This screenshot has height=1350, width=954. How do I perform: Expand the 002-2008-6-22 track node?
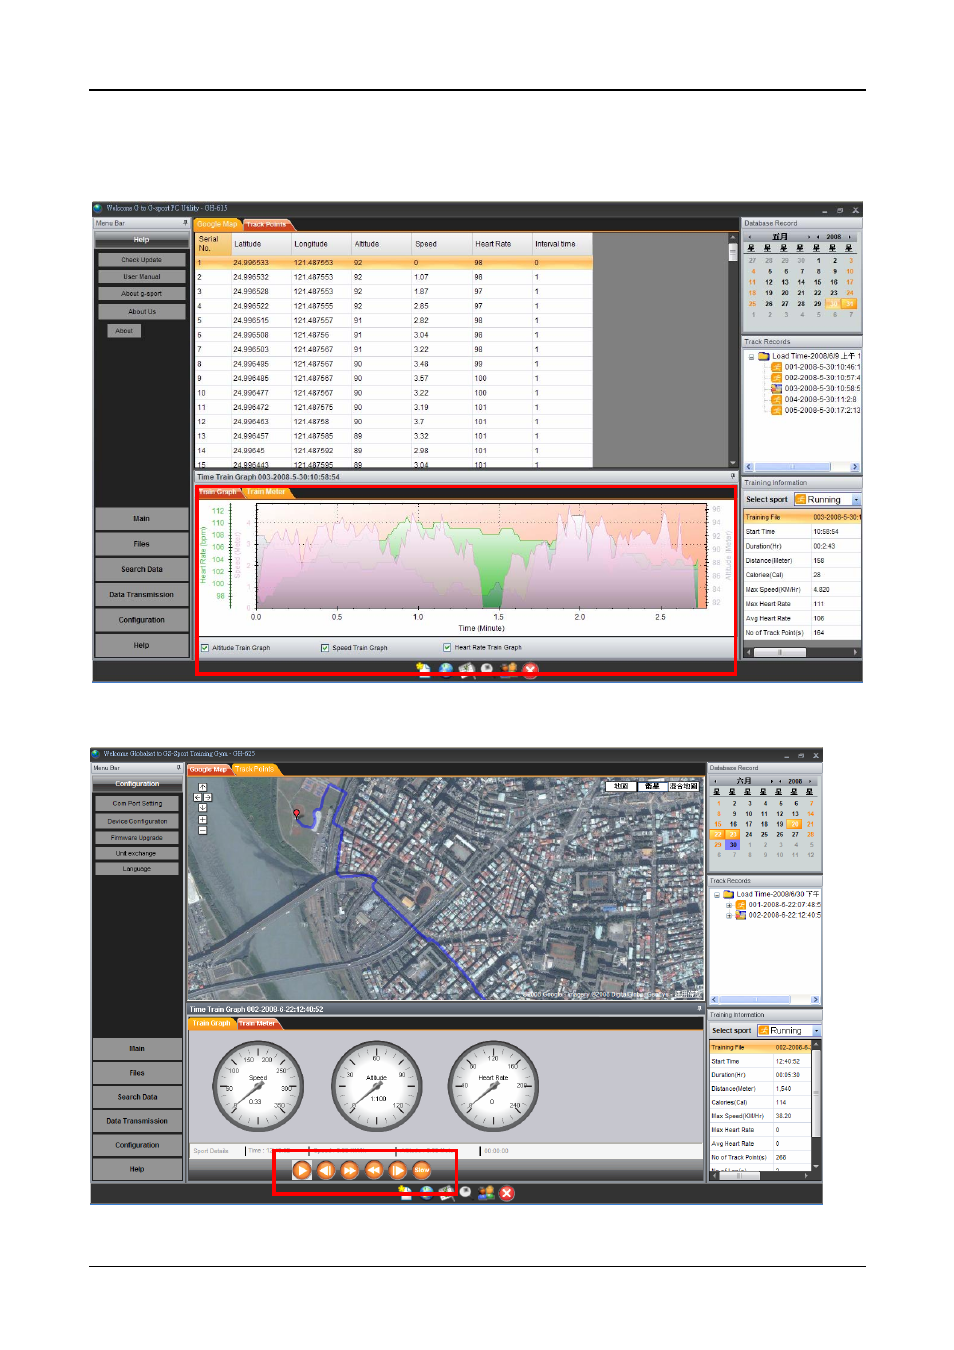(728, 915)
